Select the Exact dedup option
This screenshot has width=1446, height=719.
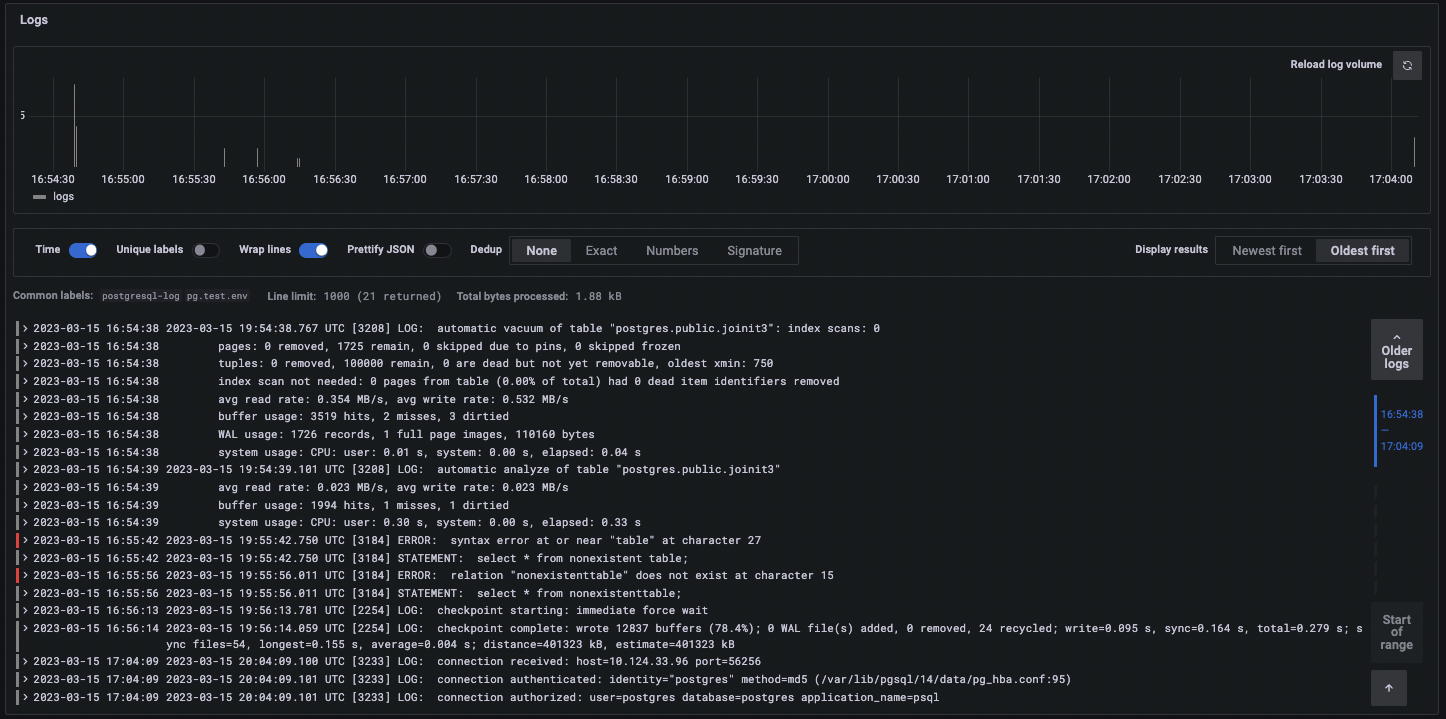pyautogui.click(x=601, y=251)
